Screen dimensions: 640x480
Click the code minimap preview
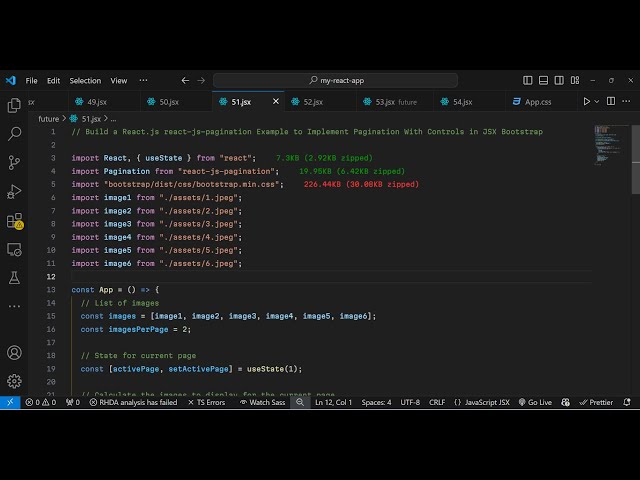pyautogui.click(x=604, y=145)
